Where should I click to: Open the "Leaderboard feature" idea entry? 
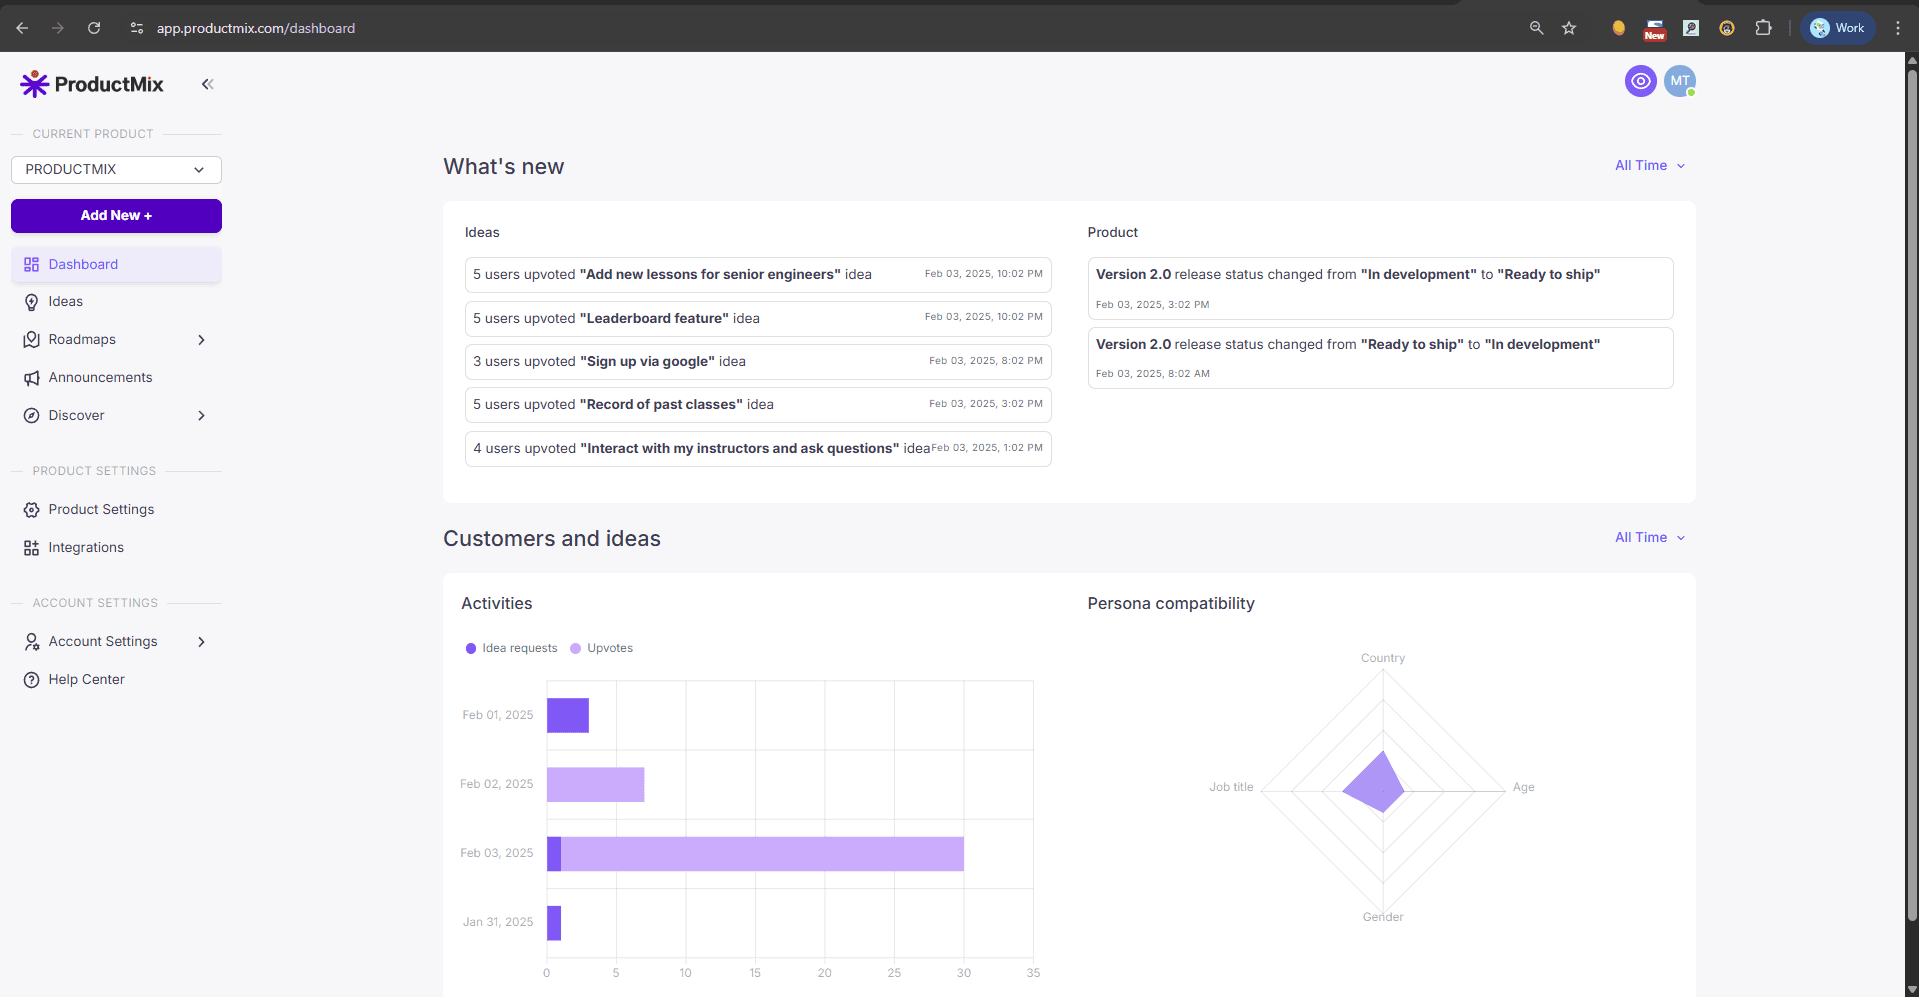pos(757,319)
